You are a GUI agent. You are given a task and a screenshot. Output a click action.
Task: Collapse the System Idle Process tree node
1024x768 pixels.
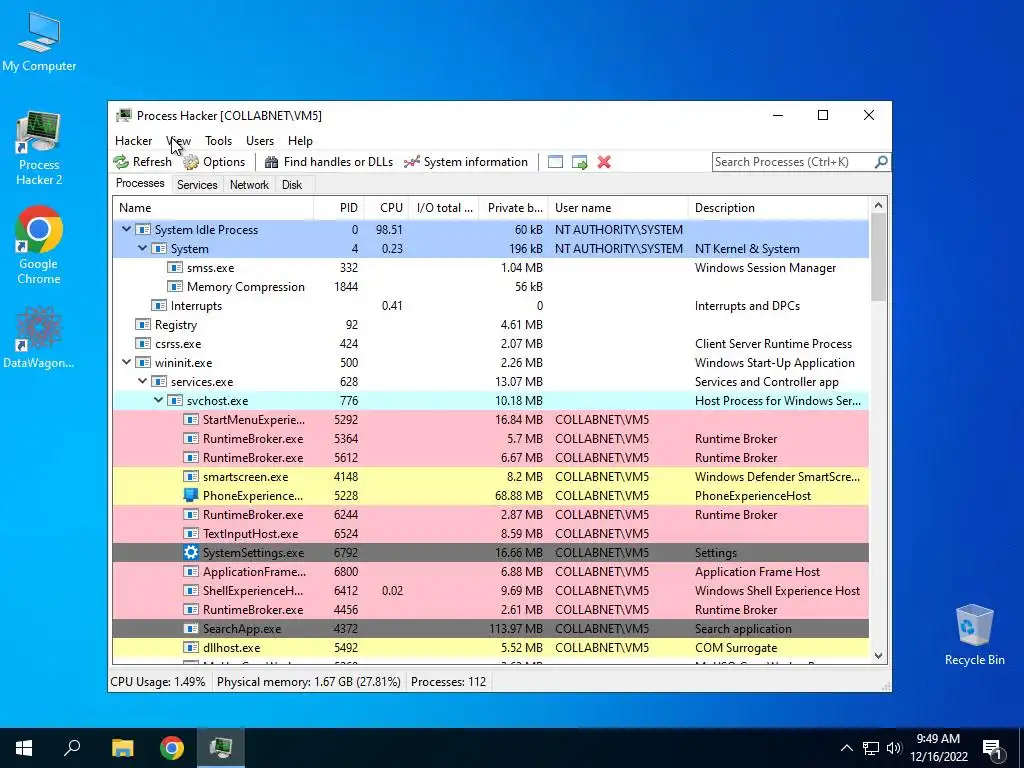(x=126, y=229)
